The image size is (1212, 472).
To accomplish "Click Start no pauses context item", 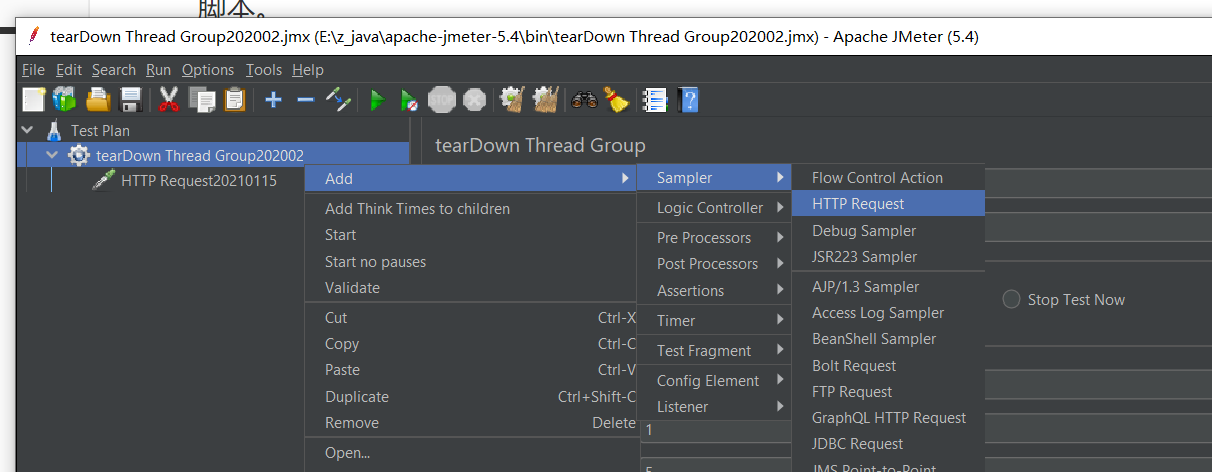I will (x=470, y=261).
